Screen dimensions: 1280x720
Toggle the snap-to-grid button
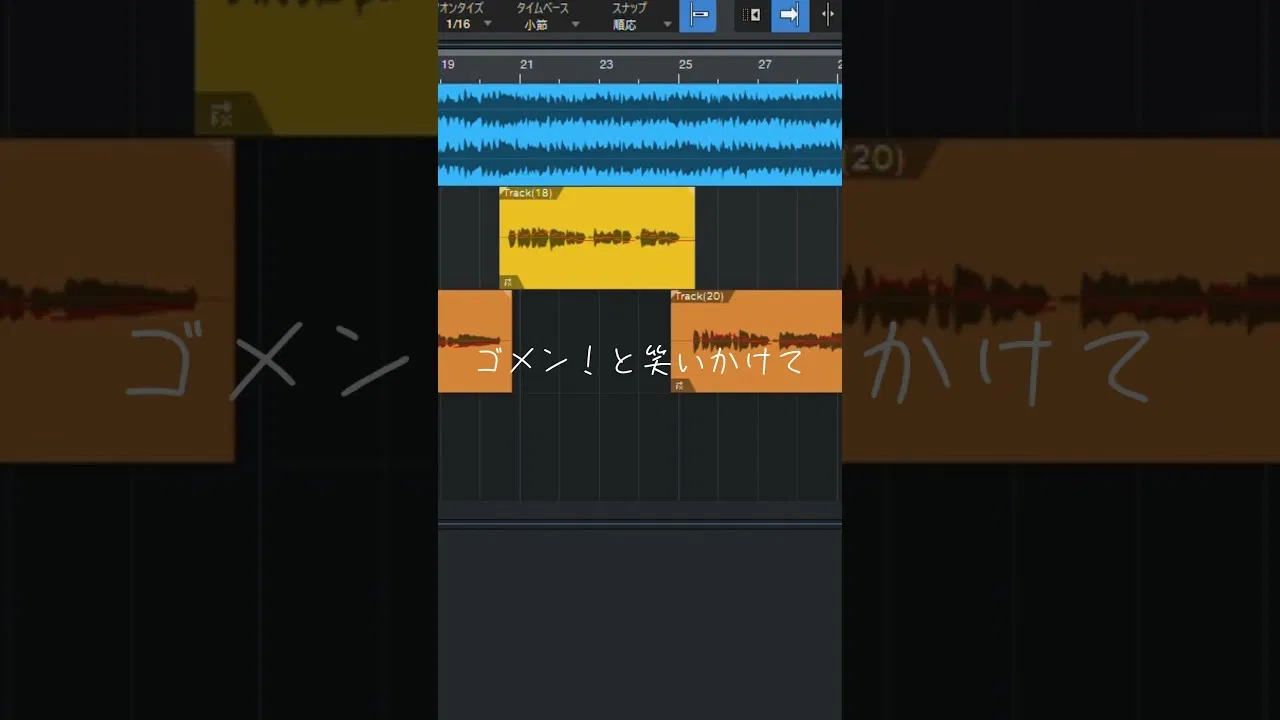point(697,15)
